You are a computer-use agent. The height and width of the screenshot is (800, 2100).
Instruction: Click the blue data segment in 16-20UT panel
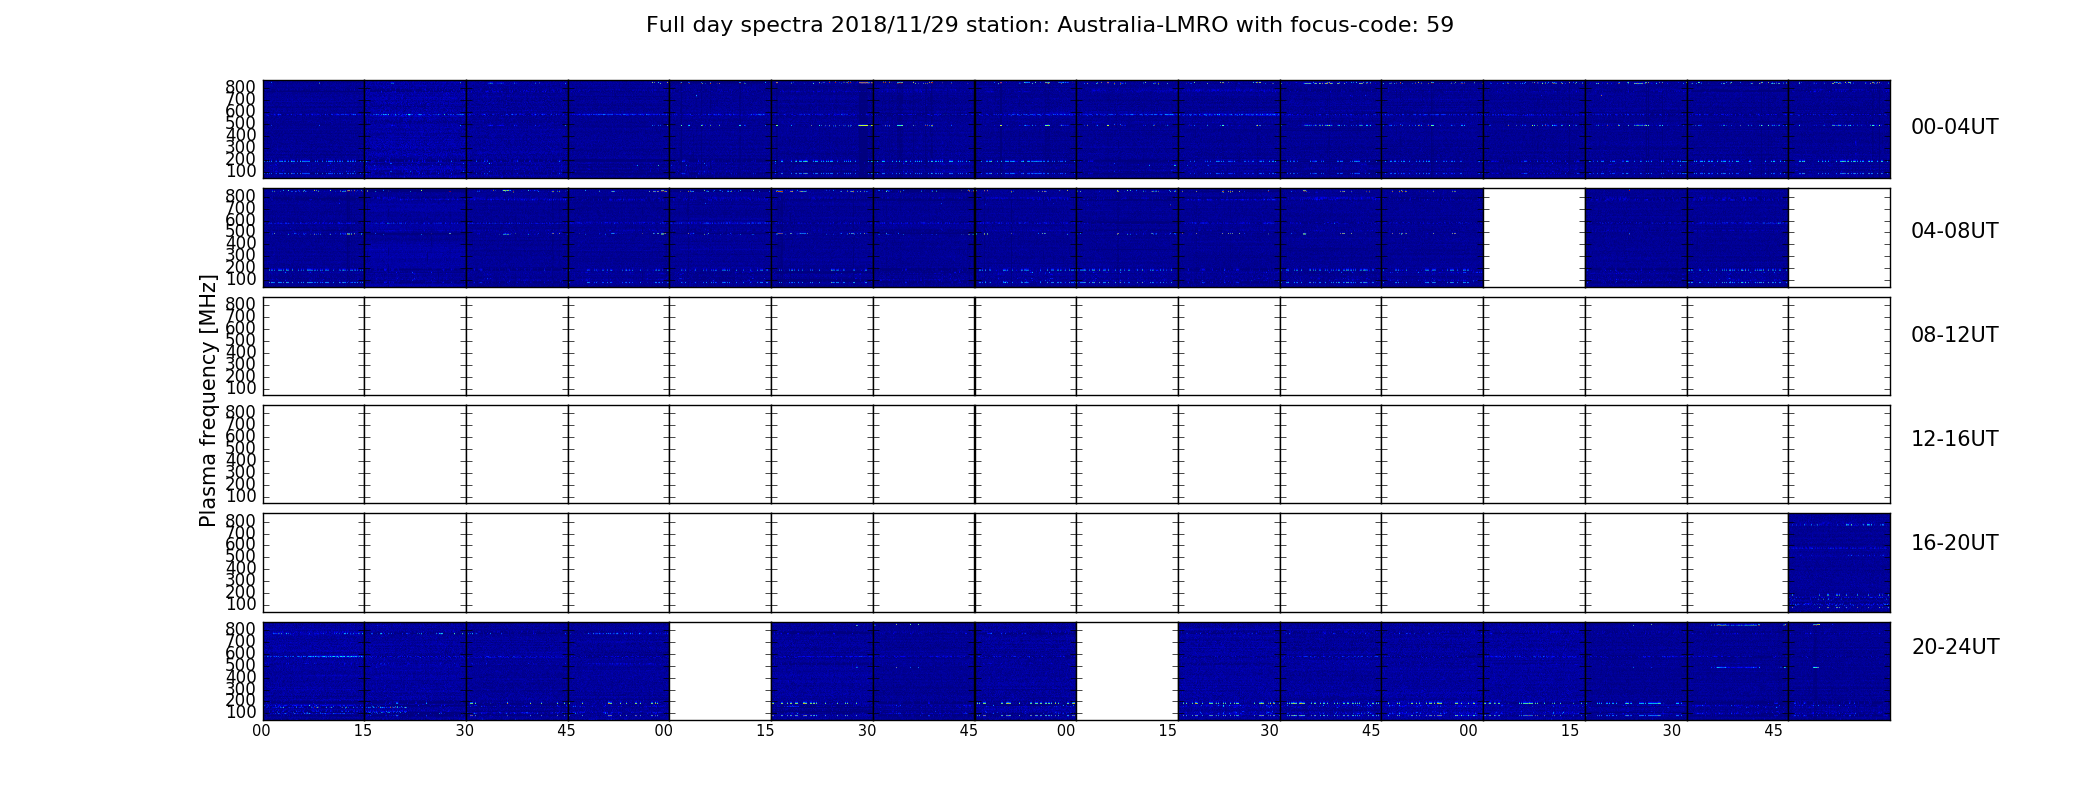click(1839, 562)
